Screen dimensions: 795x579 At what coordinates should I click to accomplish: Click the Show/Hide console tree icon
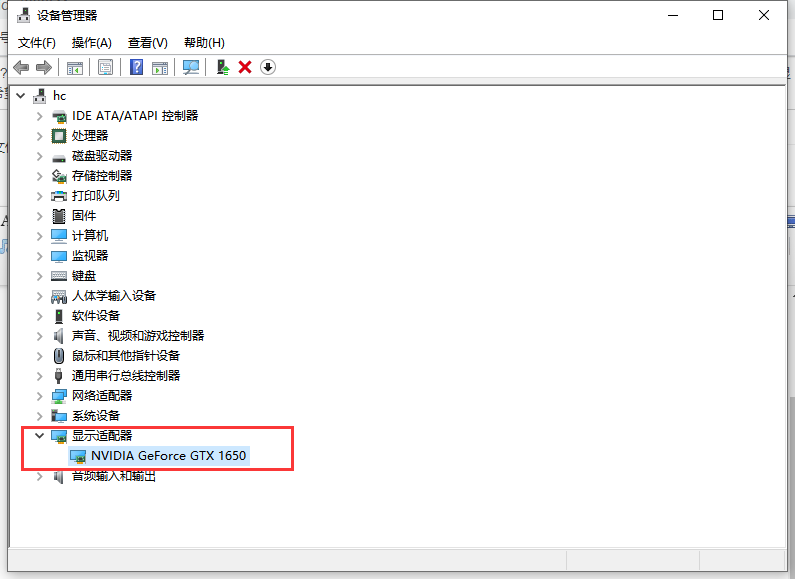click(74, 67)
